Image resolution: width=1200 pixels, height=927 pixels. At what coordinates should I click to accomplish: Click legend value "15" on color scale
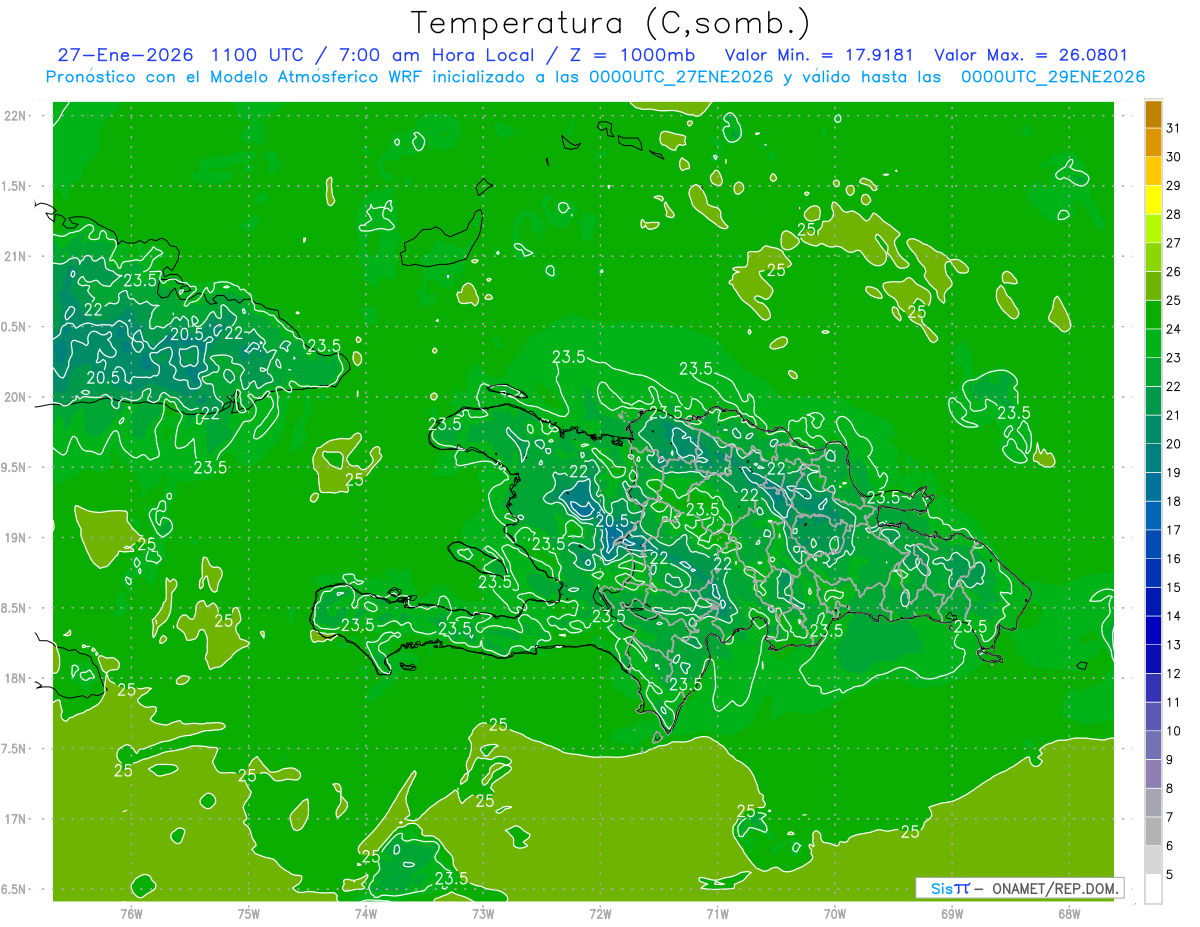coord(1173,587)
